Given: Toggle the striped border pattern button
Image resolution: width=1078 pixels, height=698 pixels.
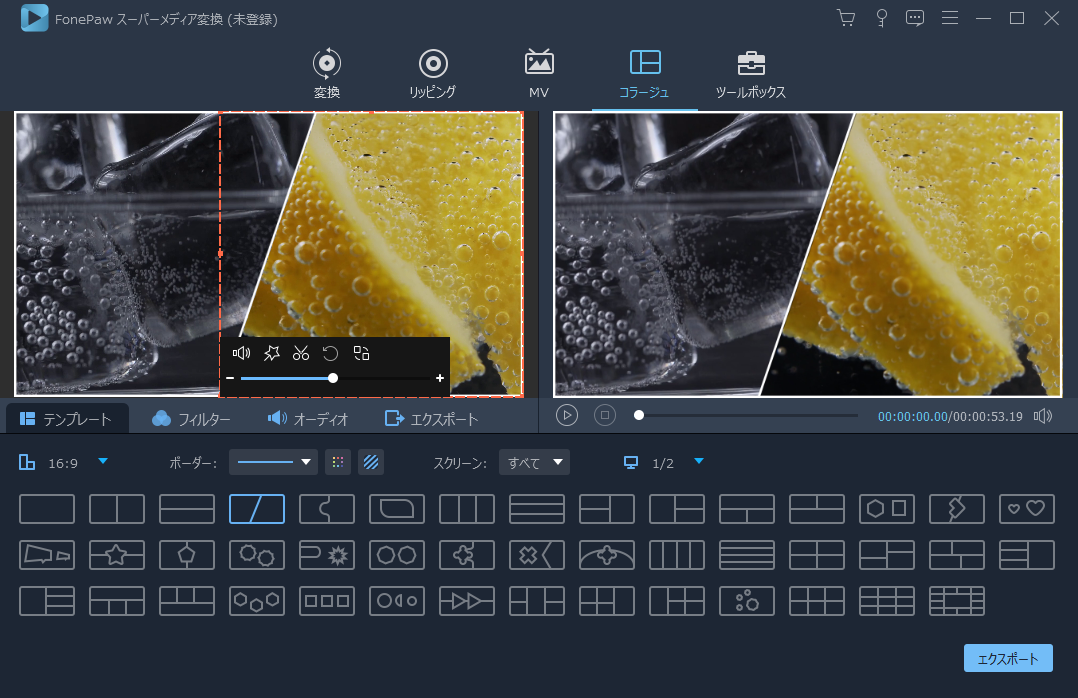Looking at the screenshot, I should pyautogui.click(x=371, y=462).
